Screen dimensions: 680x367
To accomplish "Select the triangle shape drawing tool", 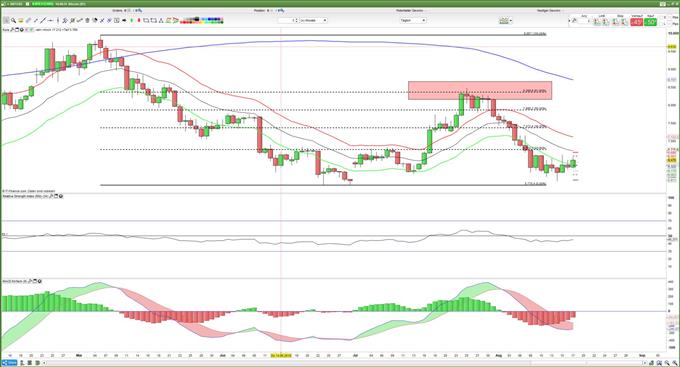I will pyautogui.click(x=161, y=20).
